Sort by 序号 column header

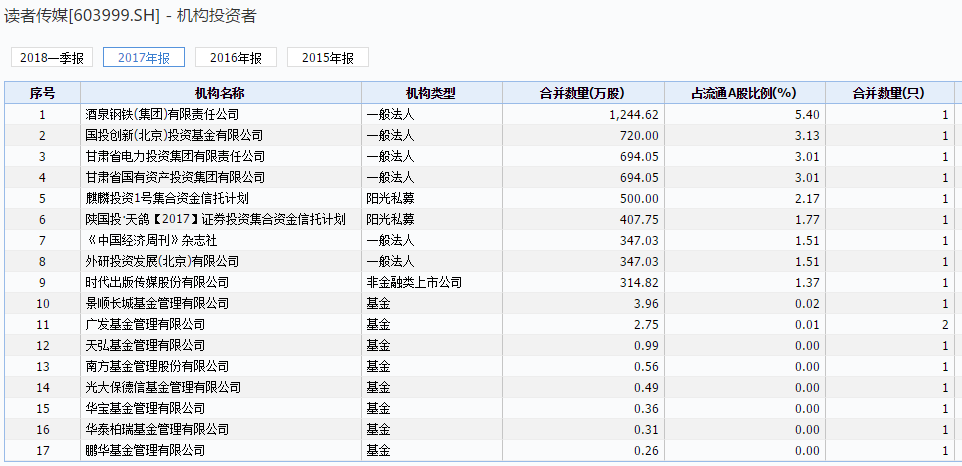(x=42, y=93)
